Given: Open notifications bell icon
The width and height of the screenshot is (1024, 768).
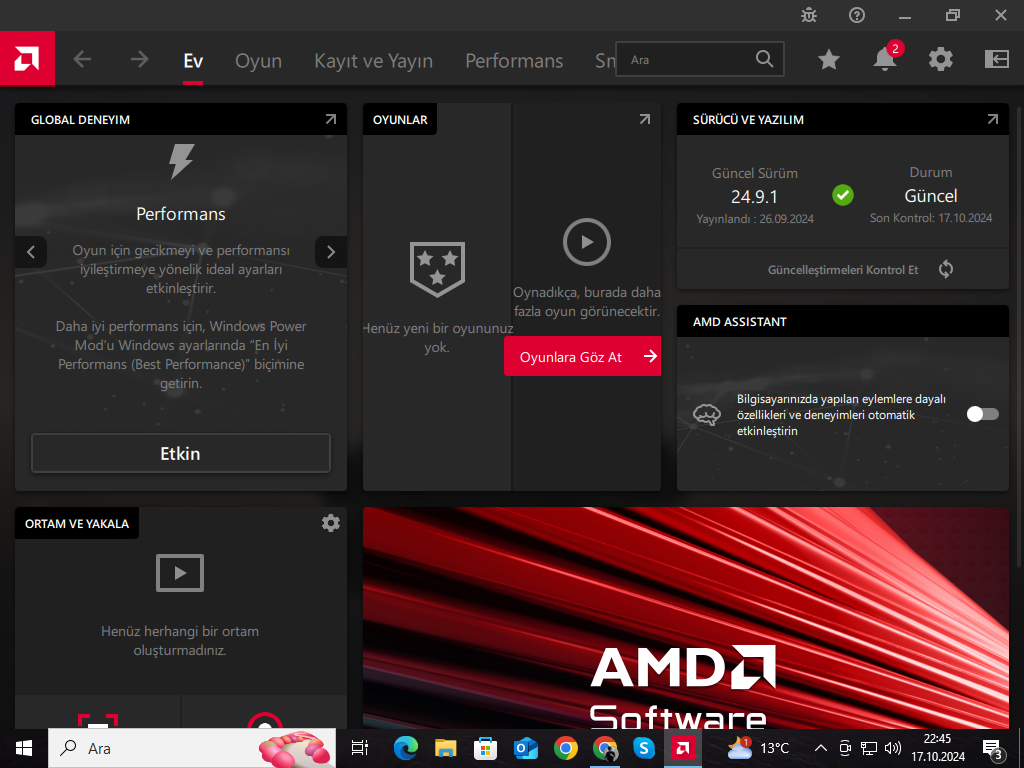Looking at the screenshot, I should pyautogui.click(x=885, y=59).
